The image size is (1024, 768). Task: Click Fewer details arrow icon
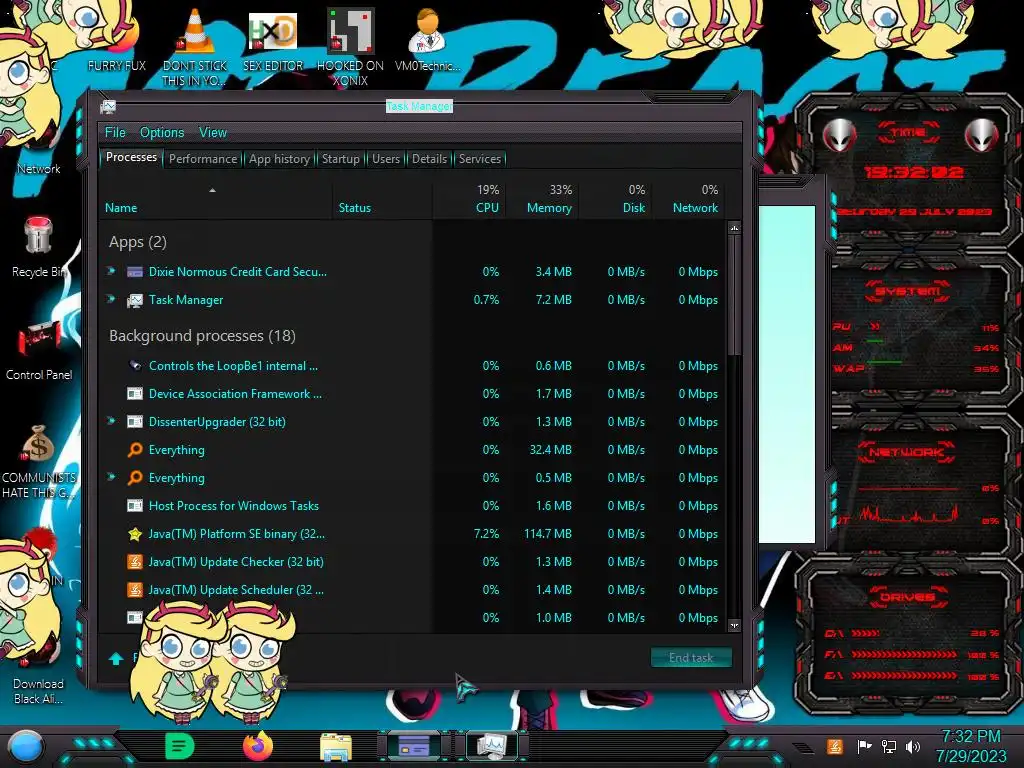116,658
